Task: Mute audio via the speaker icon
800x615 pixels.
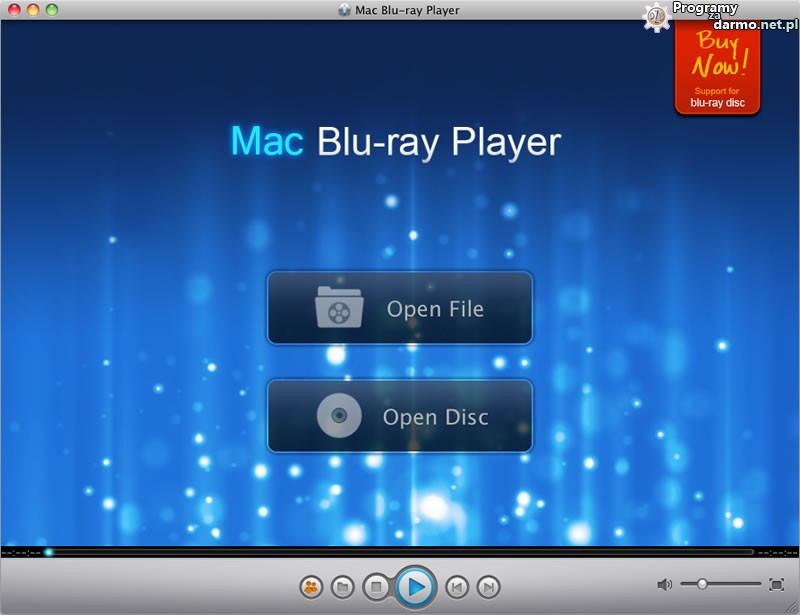Action: tap(664, 584)
